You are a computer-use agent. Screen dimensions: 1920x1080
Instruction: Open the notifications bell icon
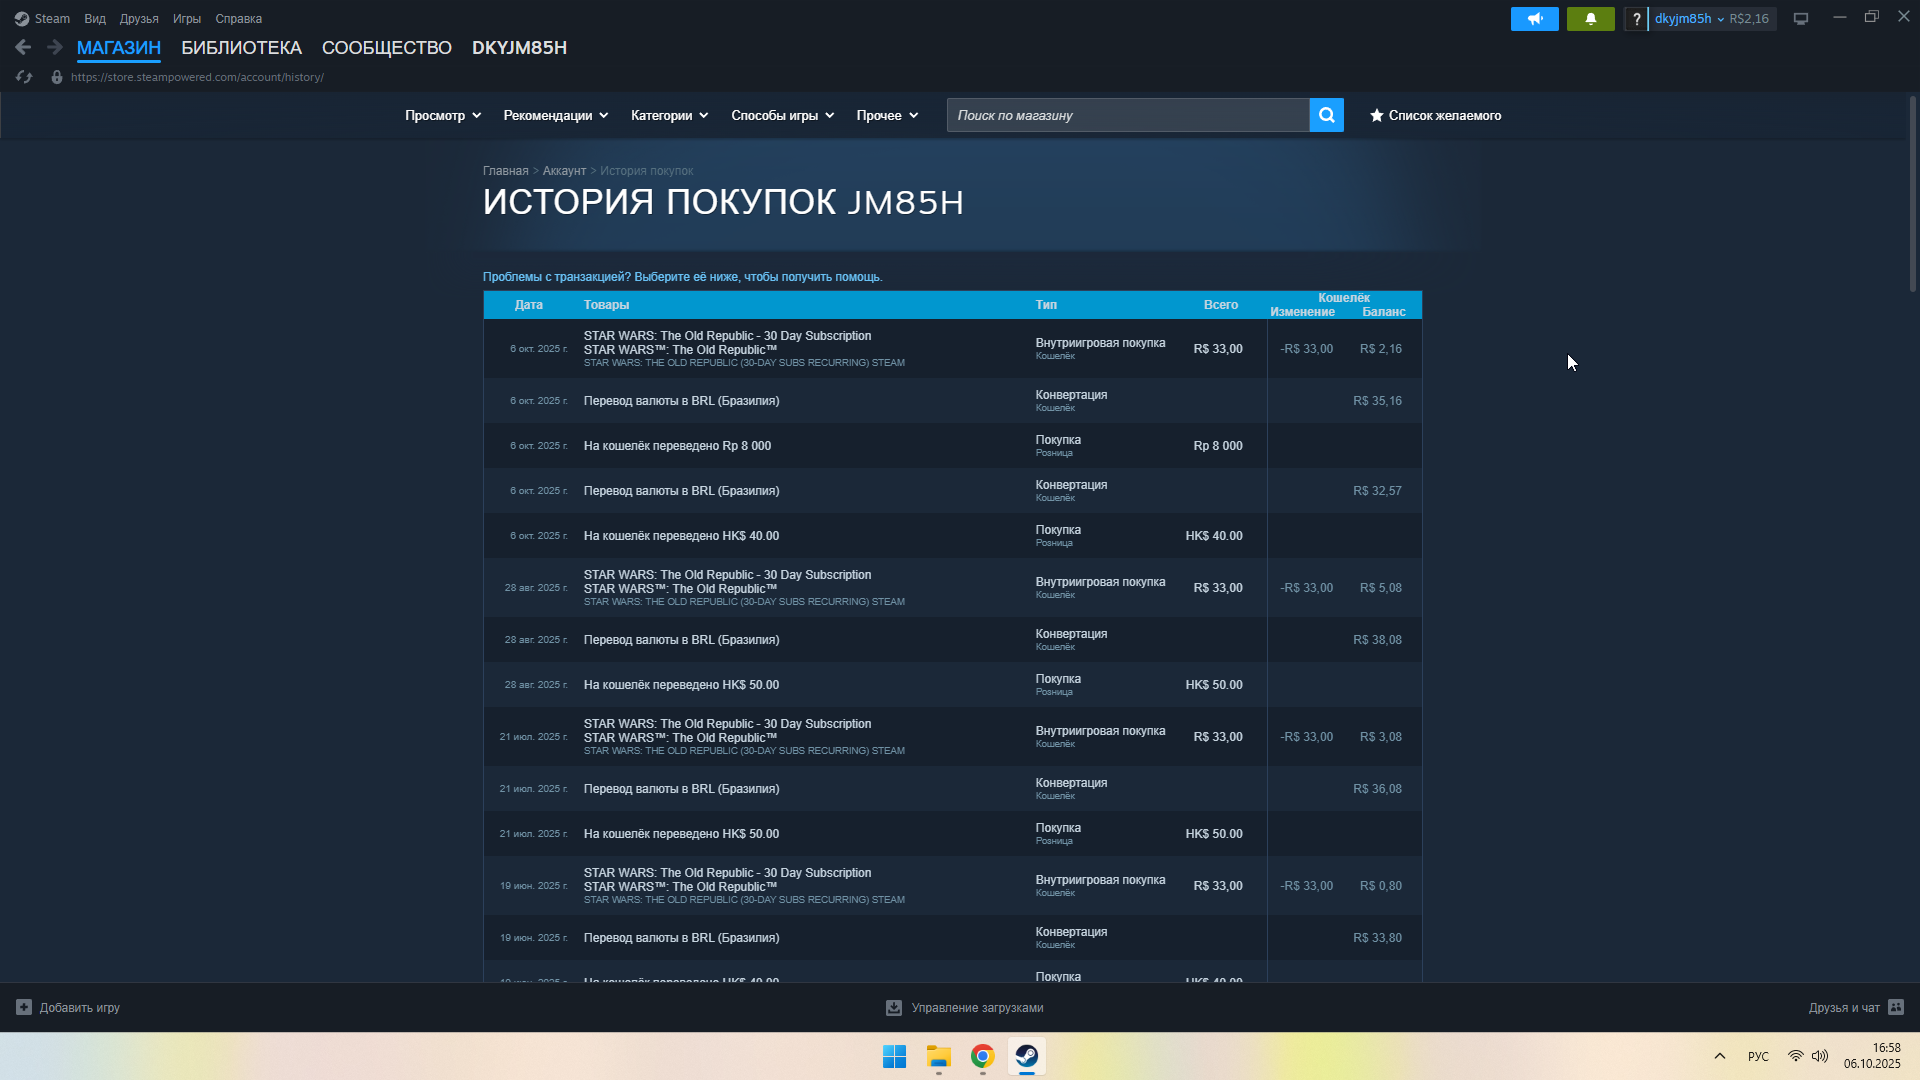(1590, 19)
